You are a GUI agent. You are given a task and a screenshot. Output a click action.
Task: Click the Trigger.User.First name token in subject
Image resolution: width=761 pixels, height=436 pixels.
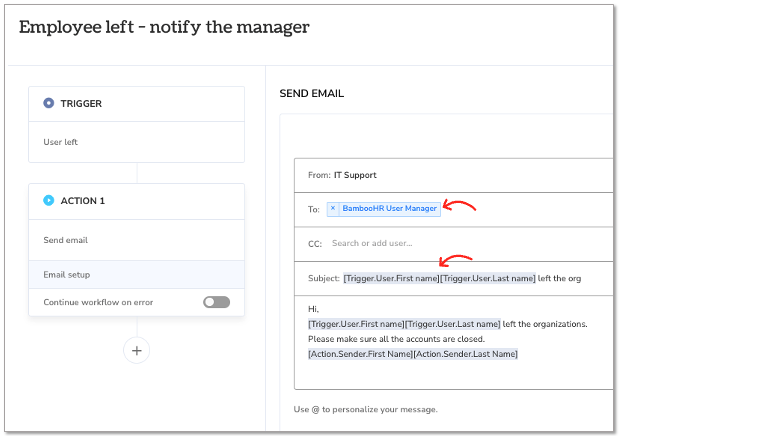391,278
